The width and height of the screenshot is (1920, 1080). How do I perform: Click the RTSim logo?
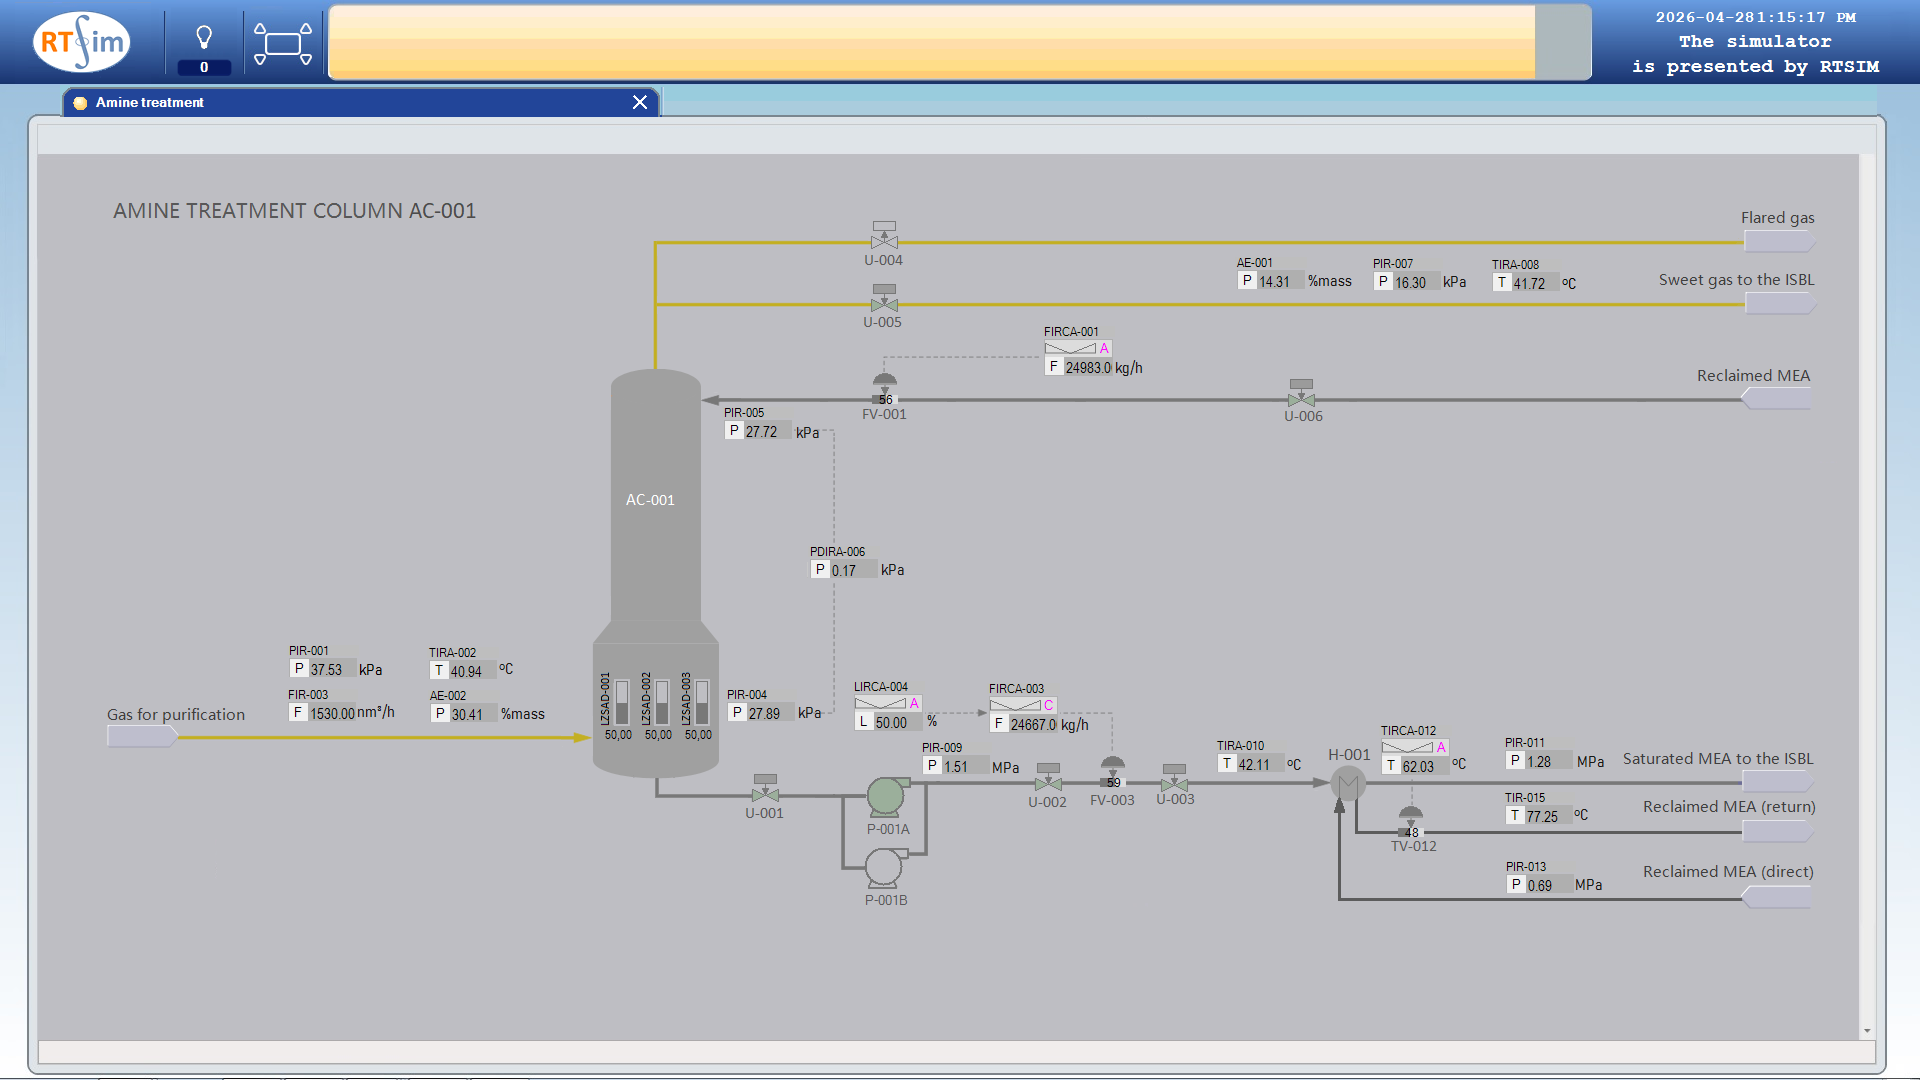tap(82, 42)
